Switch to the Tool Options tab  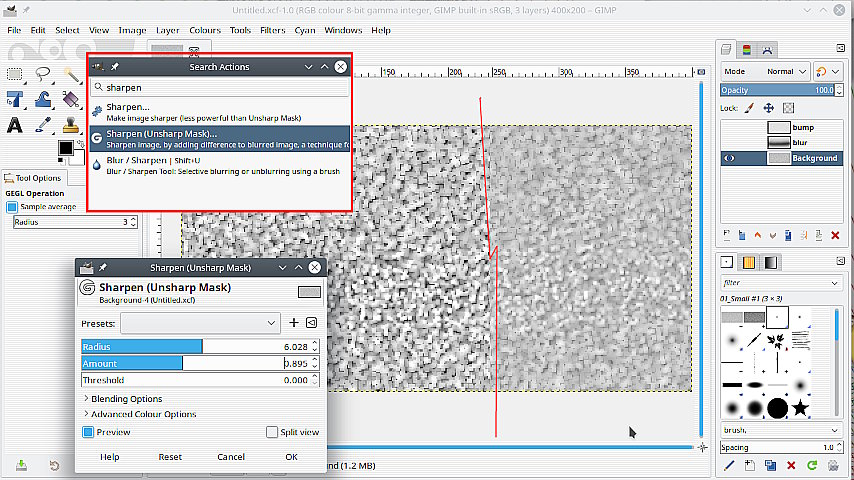tap(33, 178)
